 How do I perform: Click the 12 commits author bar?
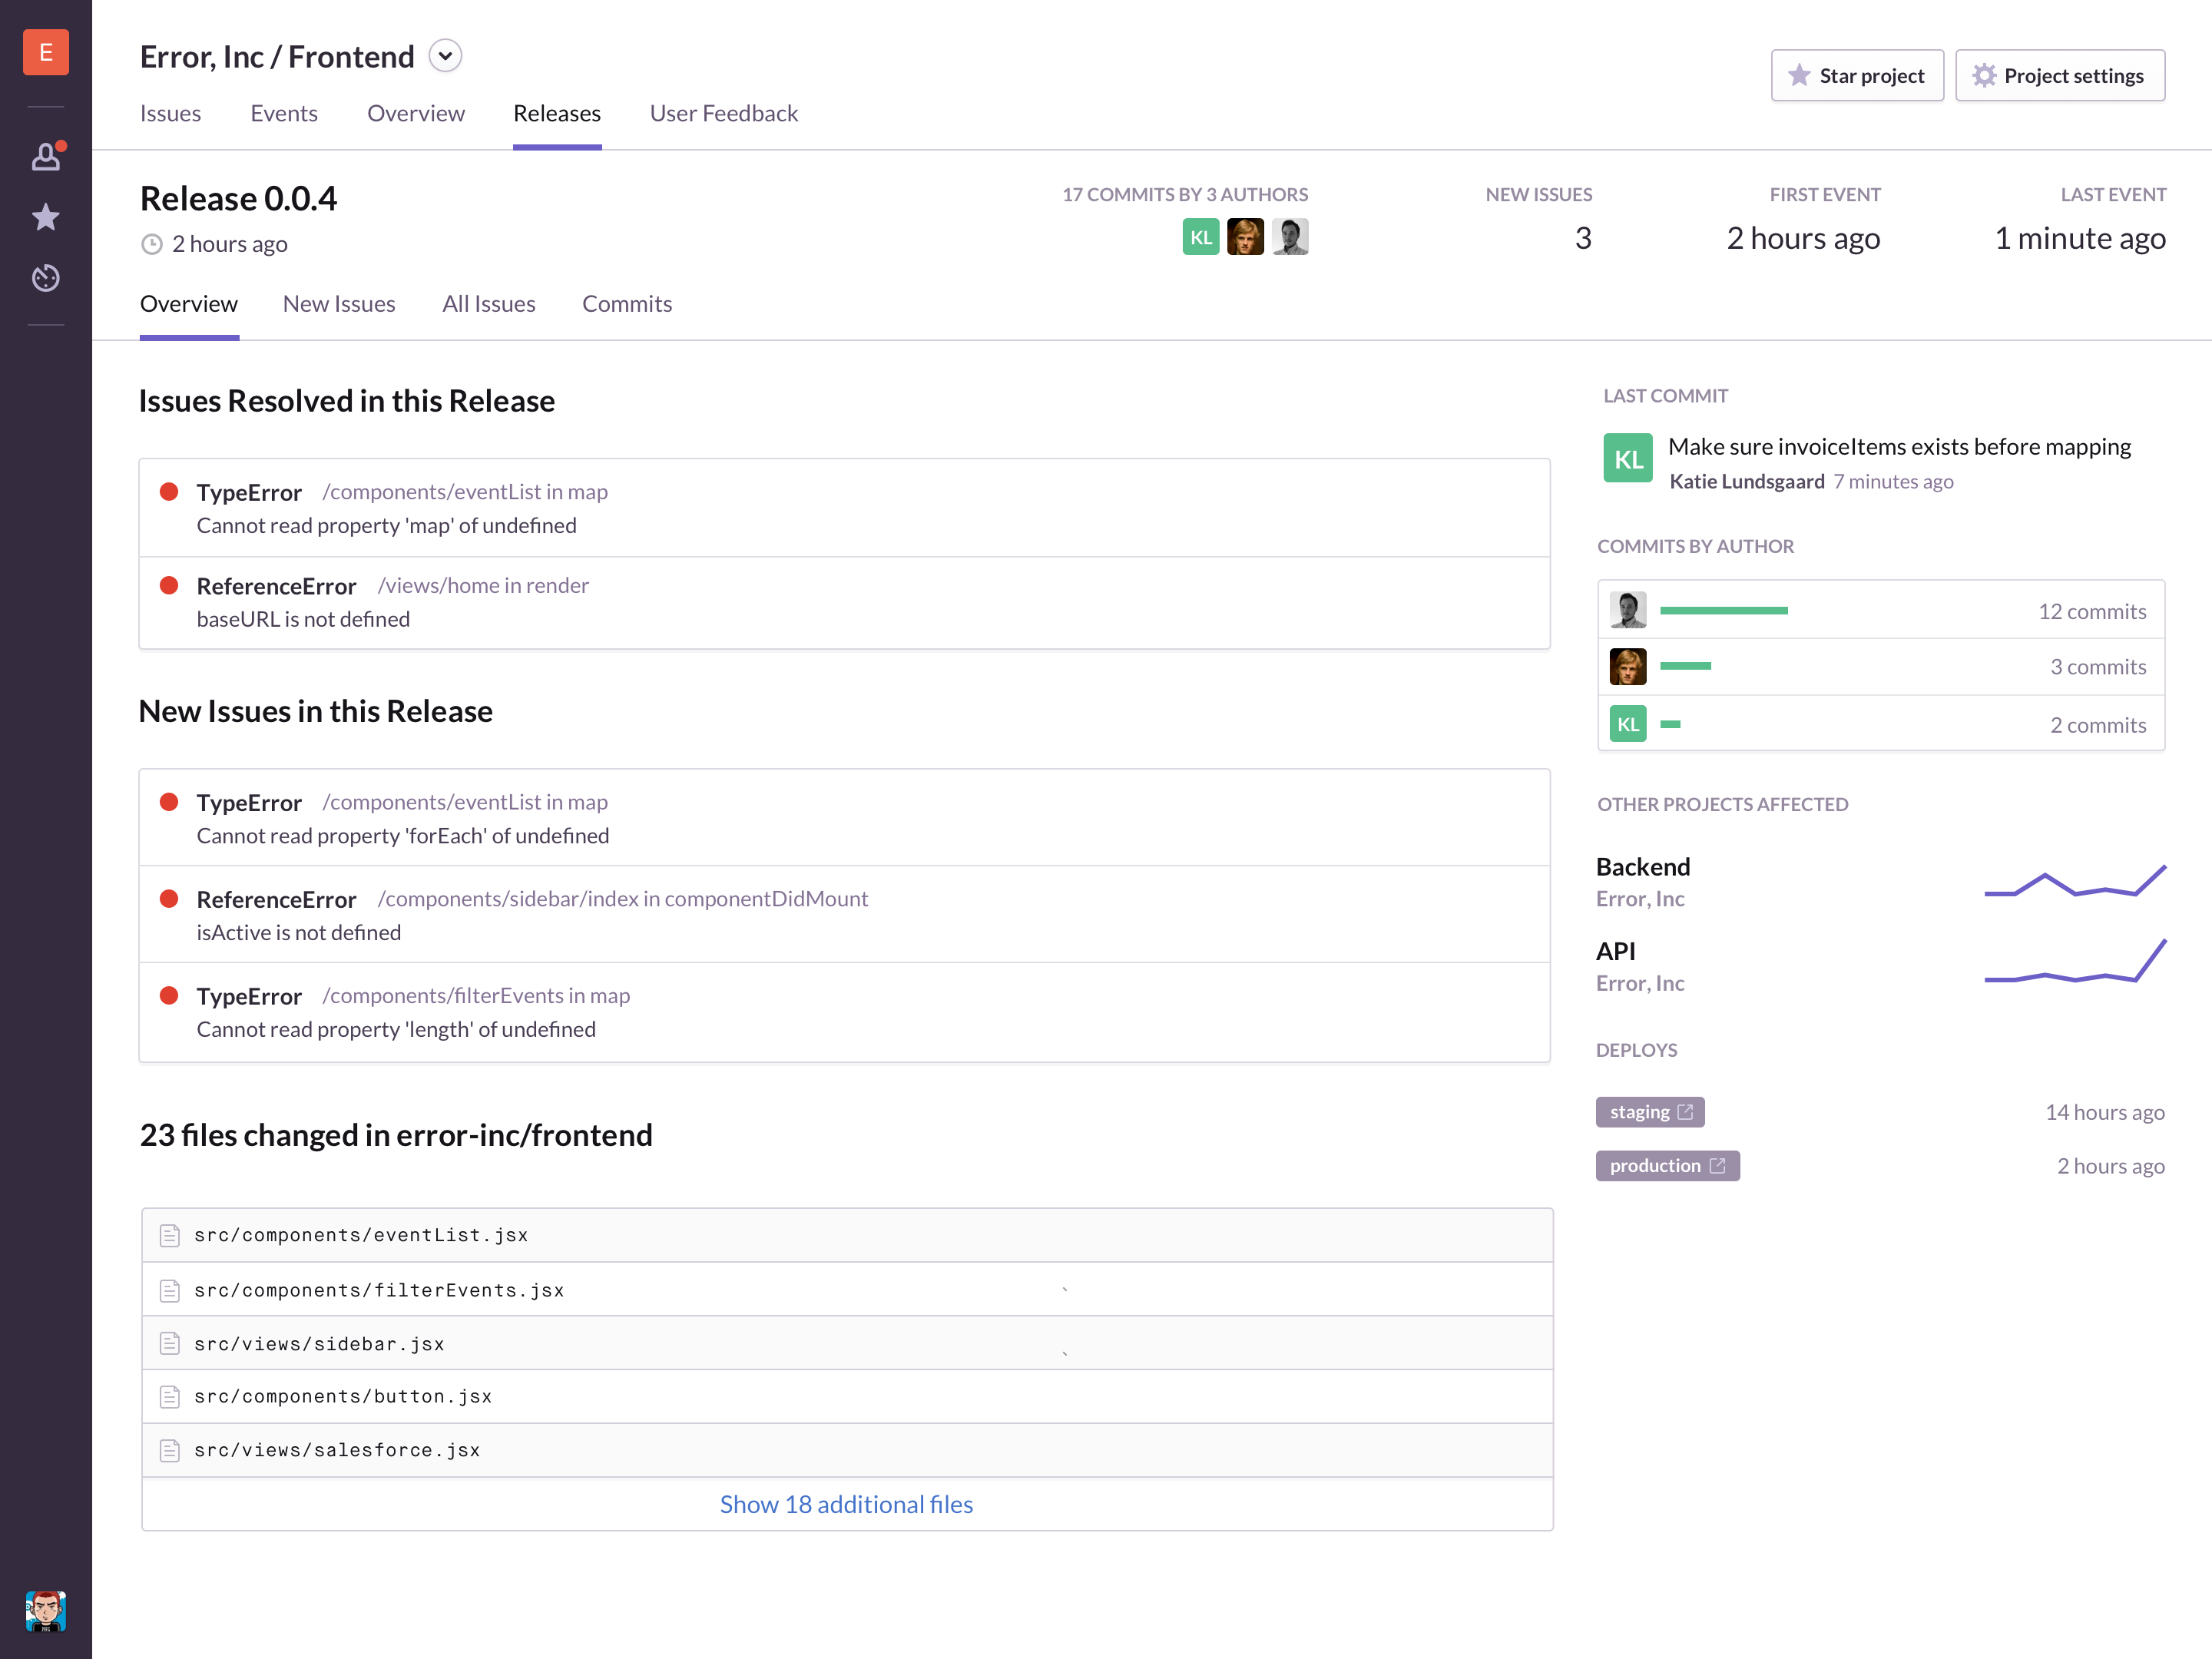pyautogui.click(x=1724, y=611)
